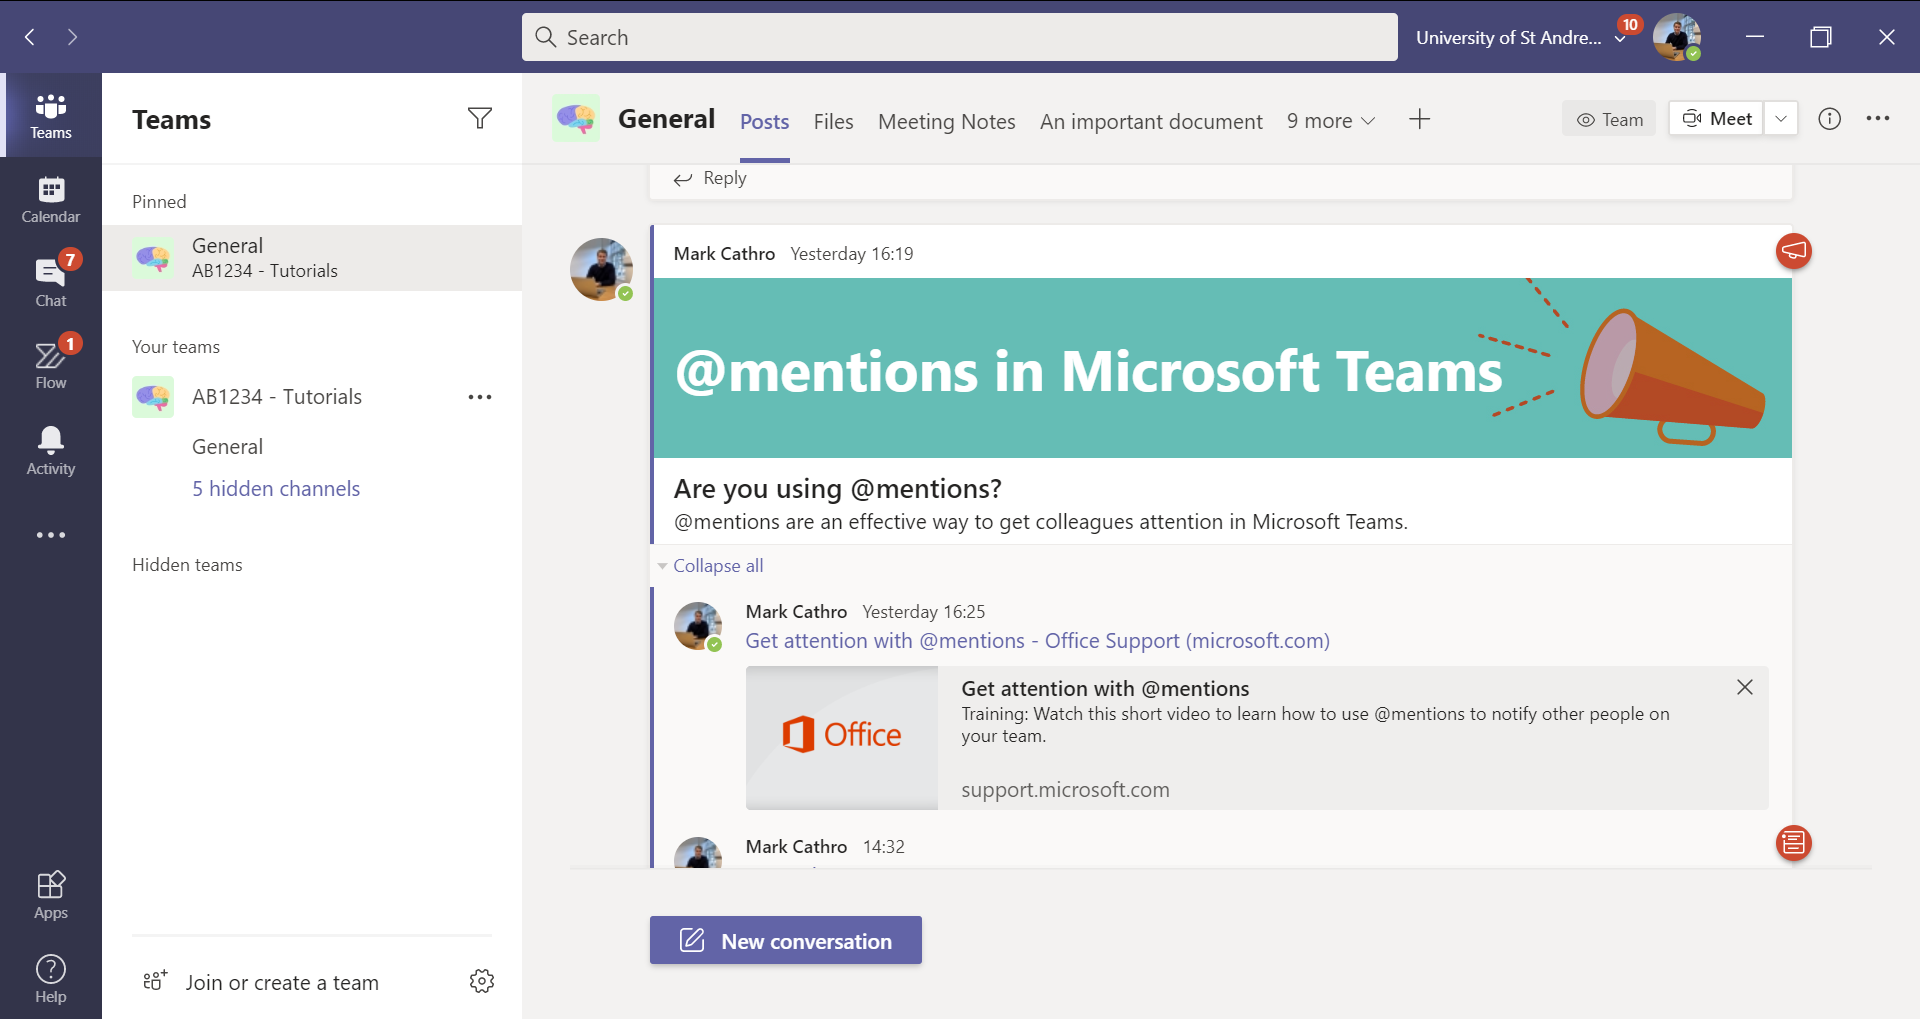Collapse all replies in the thread

click(x=717, y=566)
